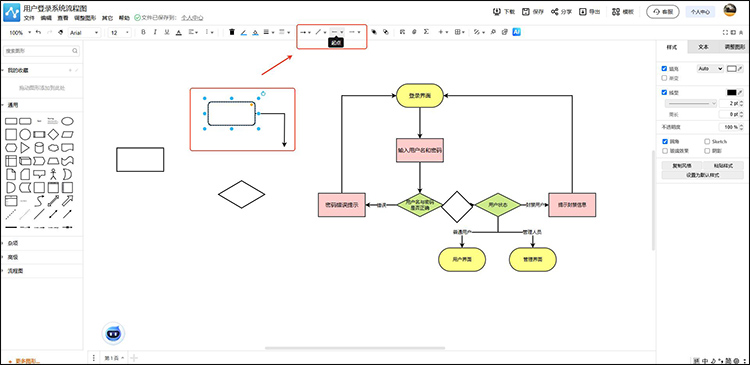Click the templates icon in the top bar

coord(616,11)
